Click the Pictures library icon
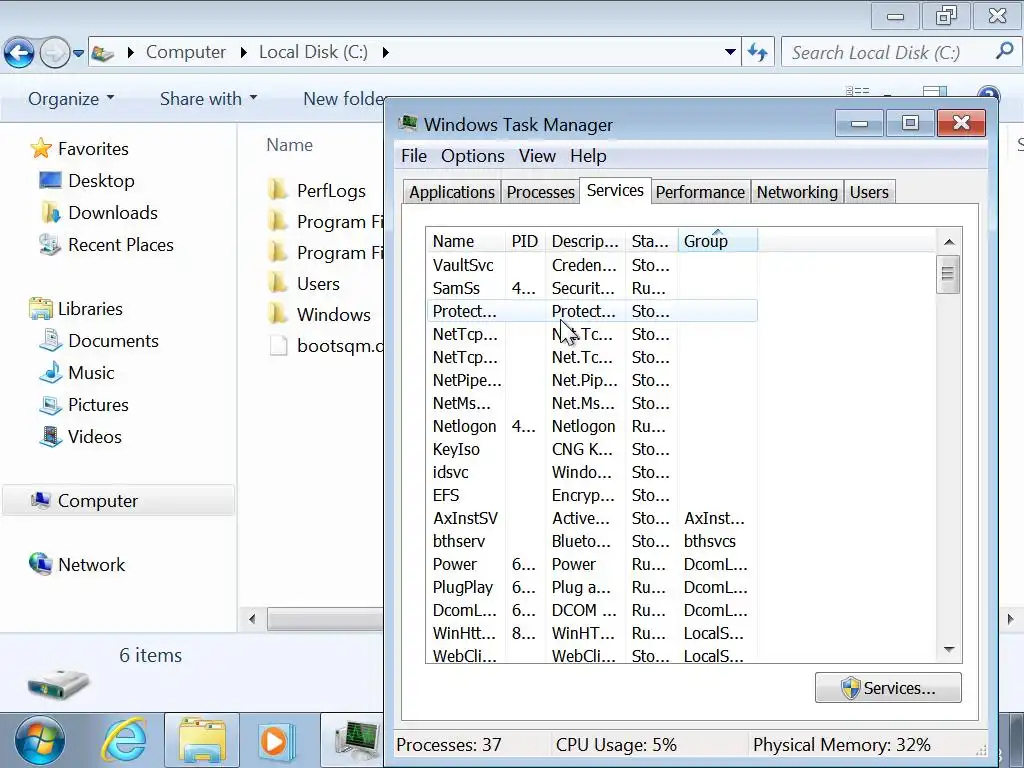The height and width of the screenshot is (768, 1024). coord(50,404)
